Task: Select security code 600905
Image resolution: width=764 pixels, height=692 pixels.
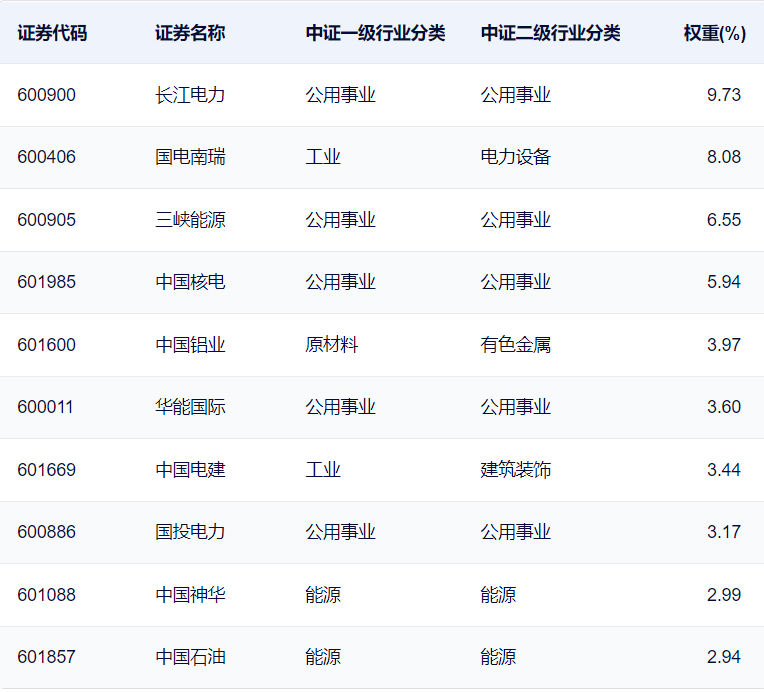Action: (x=46, y=220)
